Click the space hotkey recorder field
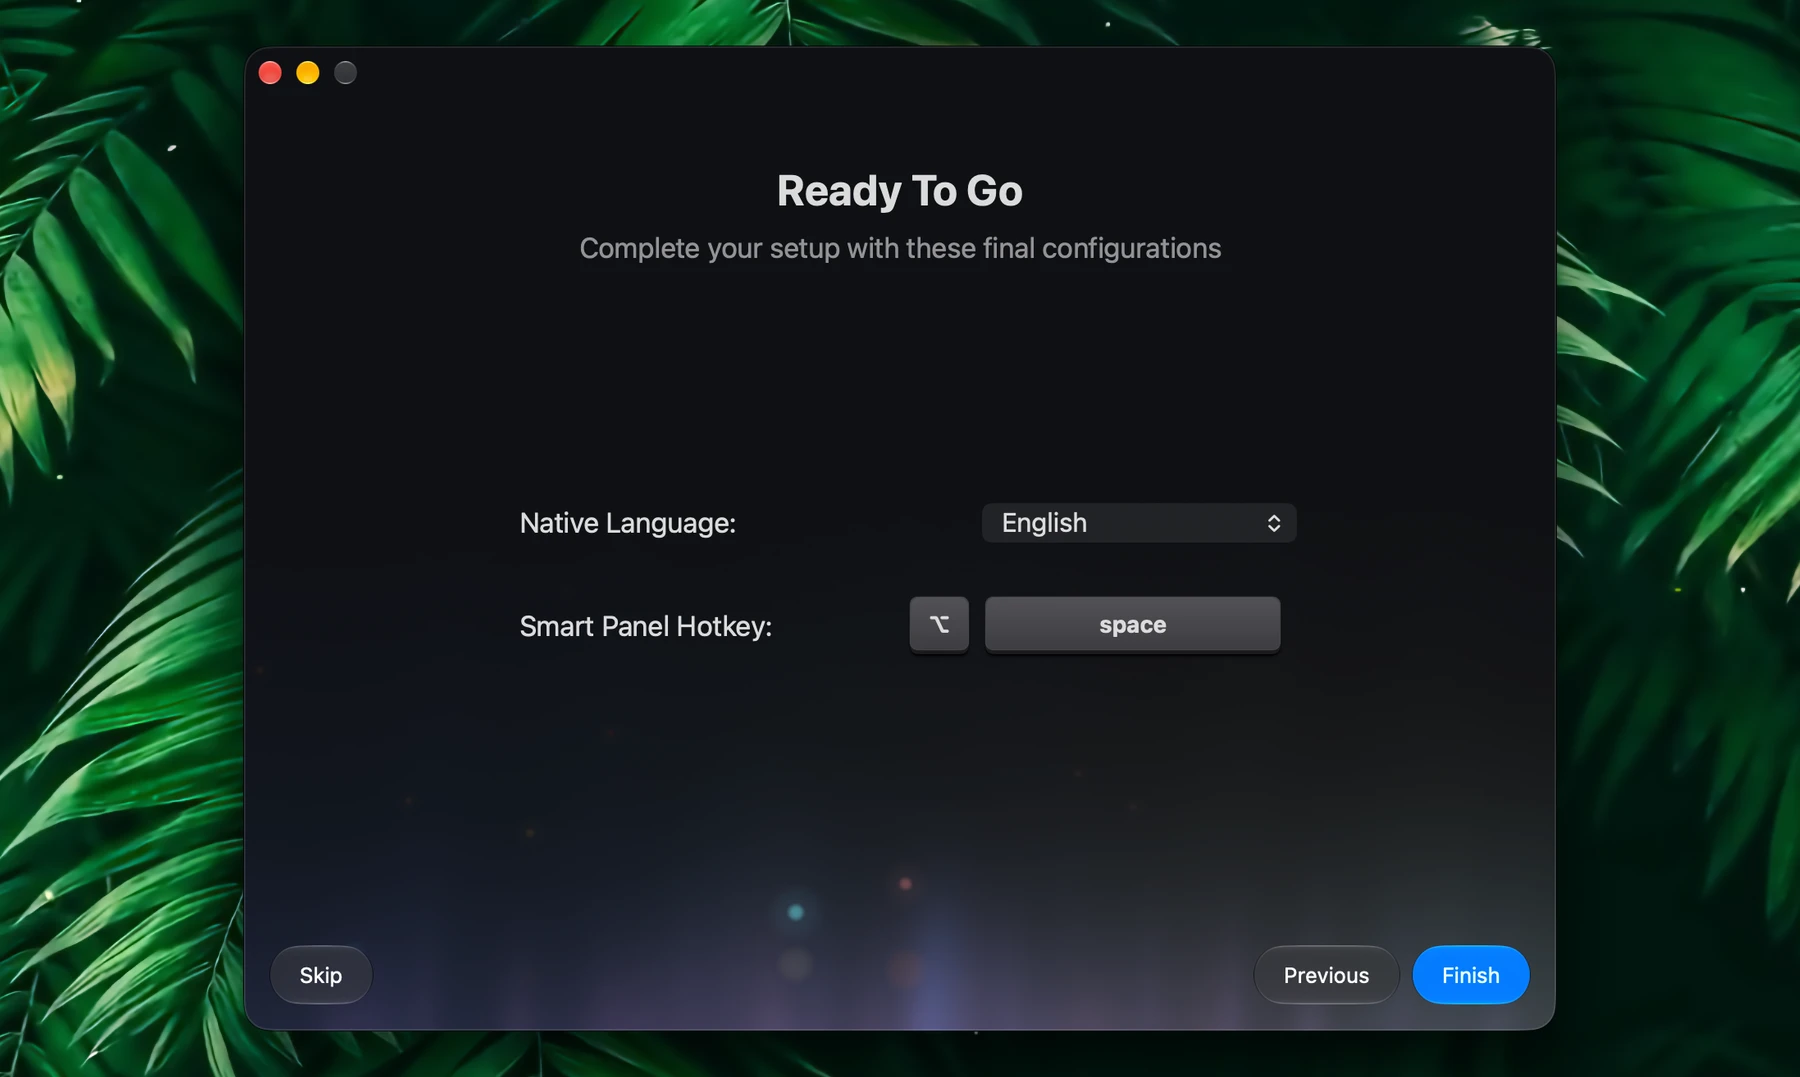 pos(1132,624)
